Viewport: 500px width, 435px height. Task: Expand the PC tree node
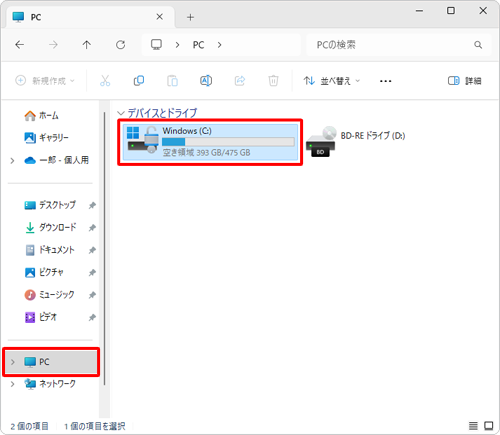pyautogui.click(x=13, y=362)
